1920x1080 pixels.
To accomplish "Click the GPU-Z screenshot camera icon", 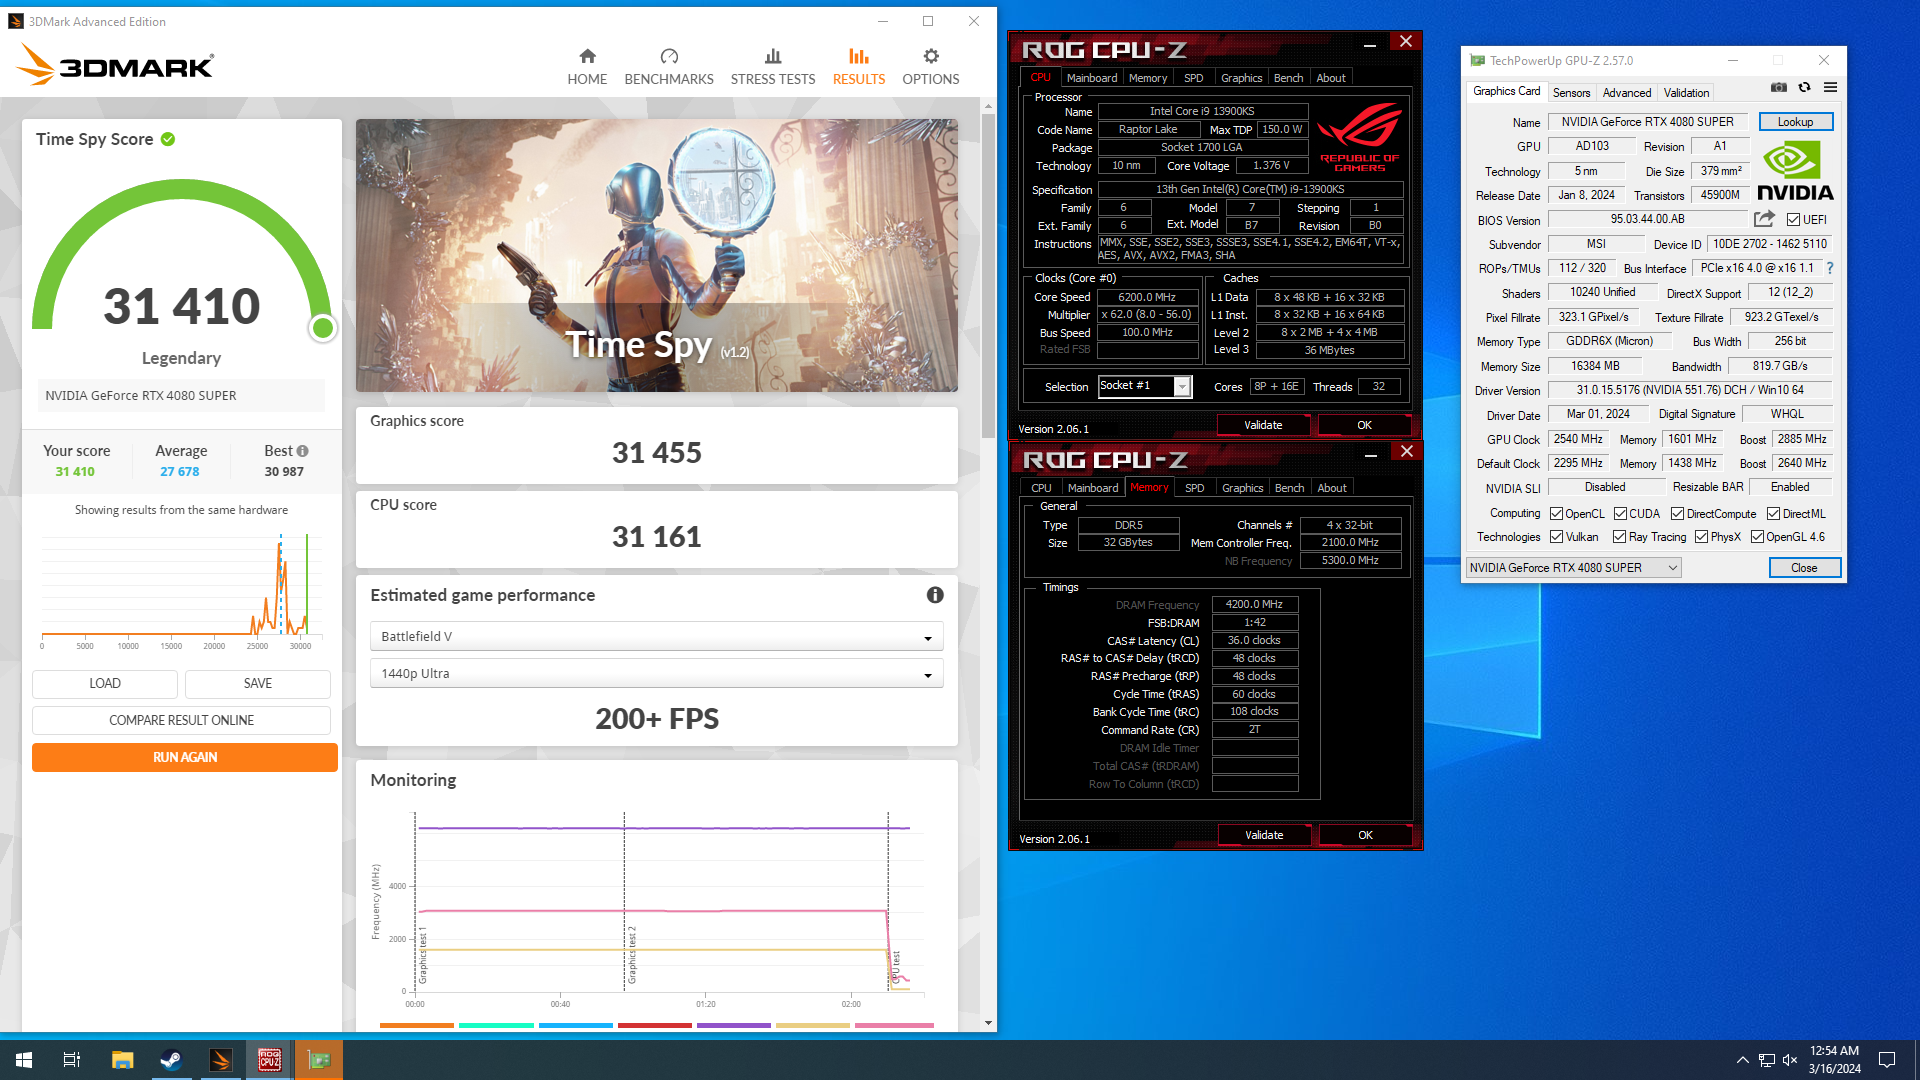I will point(1779,88).
